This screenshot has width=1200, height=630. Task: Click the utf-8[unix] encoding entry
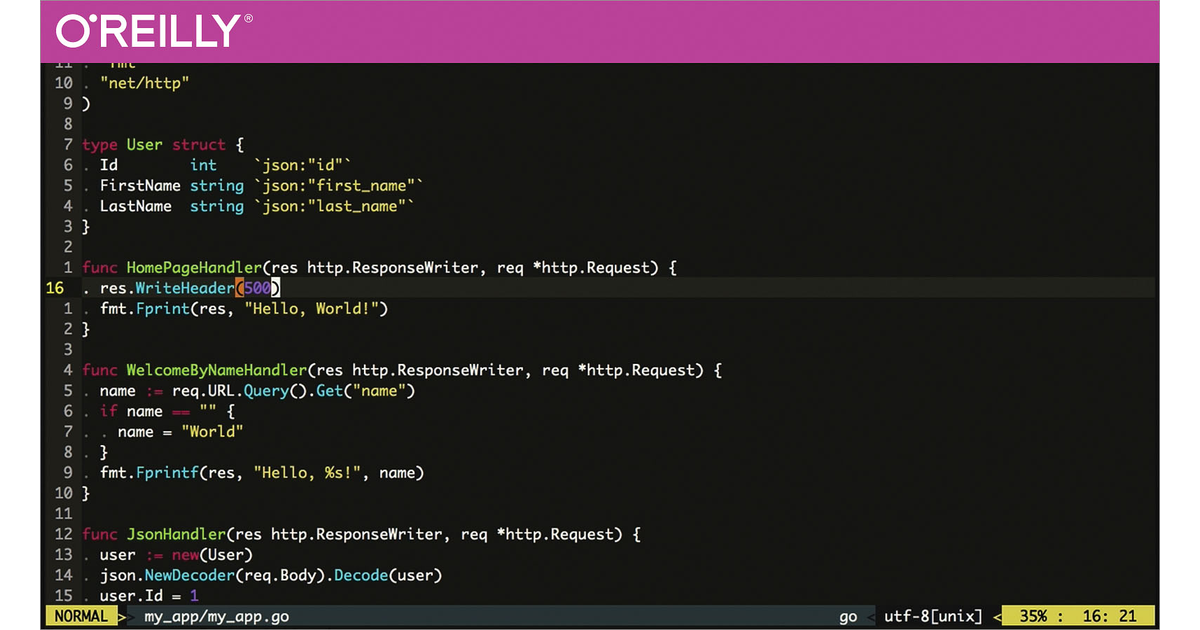pyautogui.click(x=933, y=617)
